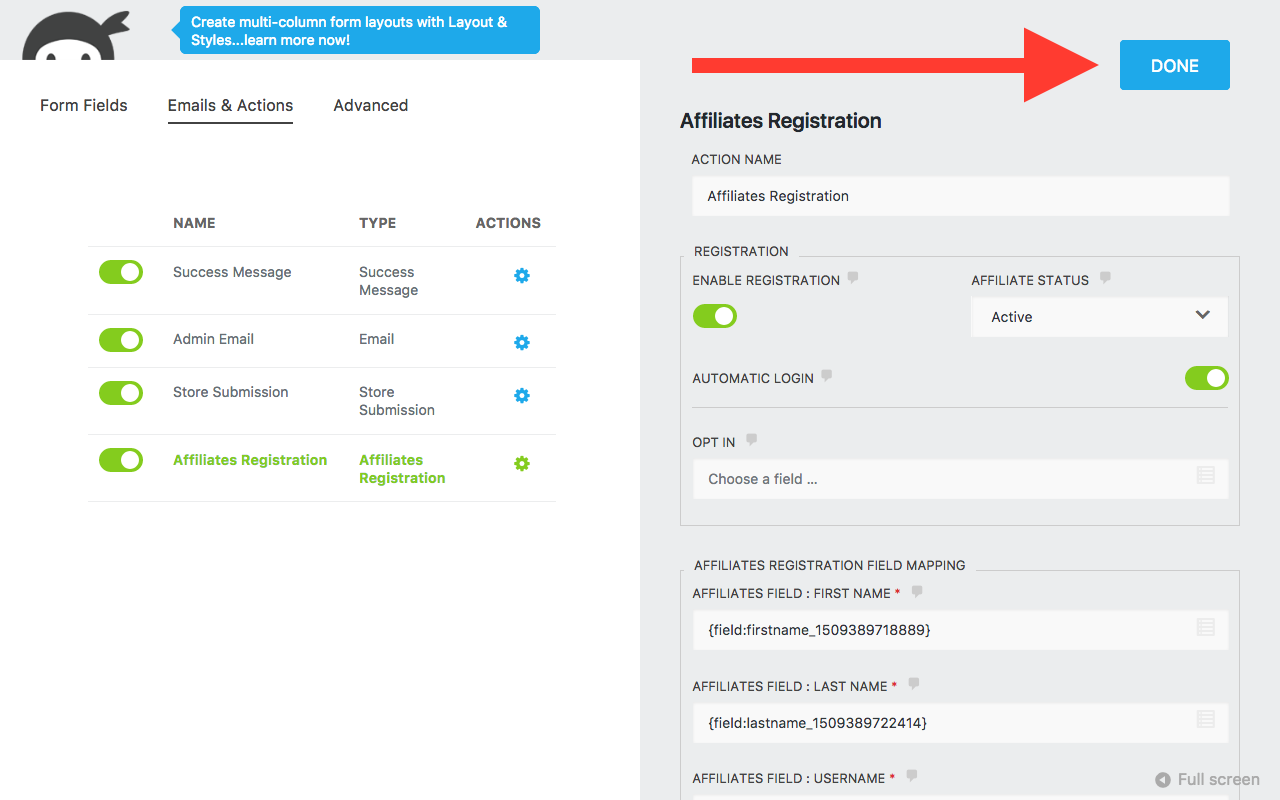Select the Emails & Actions tab
This screenshot has width=1280, height=800.
click(x=231, y=105)
